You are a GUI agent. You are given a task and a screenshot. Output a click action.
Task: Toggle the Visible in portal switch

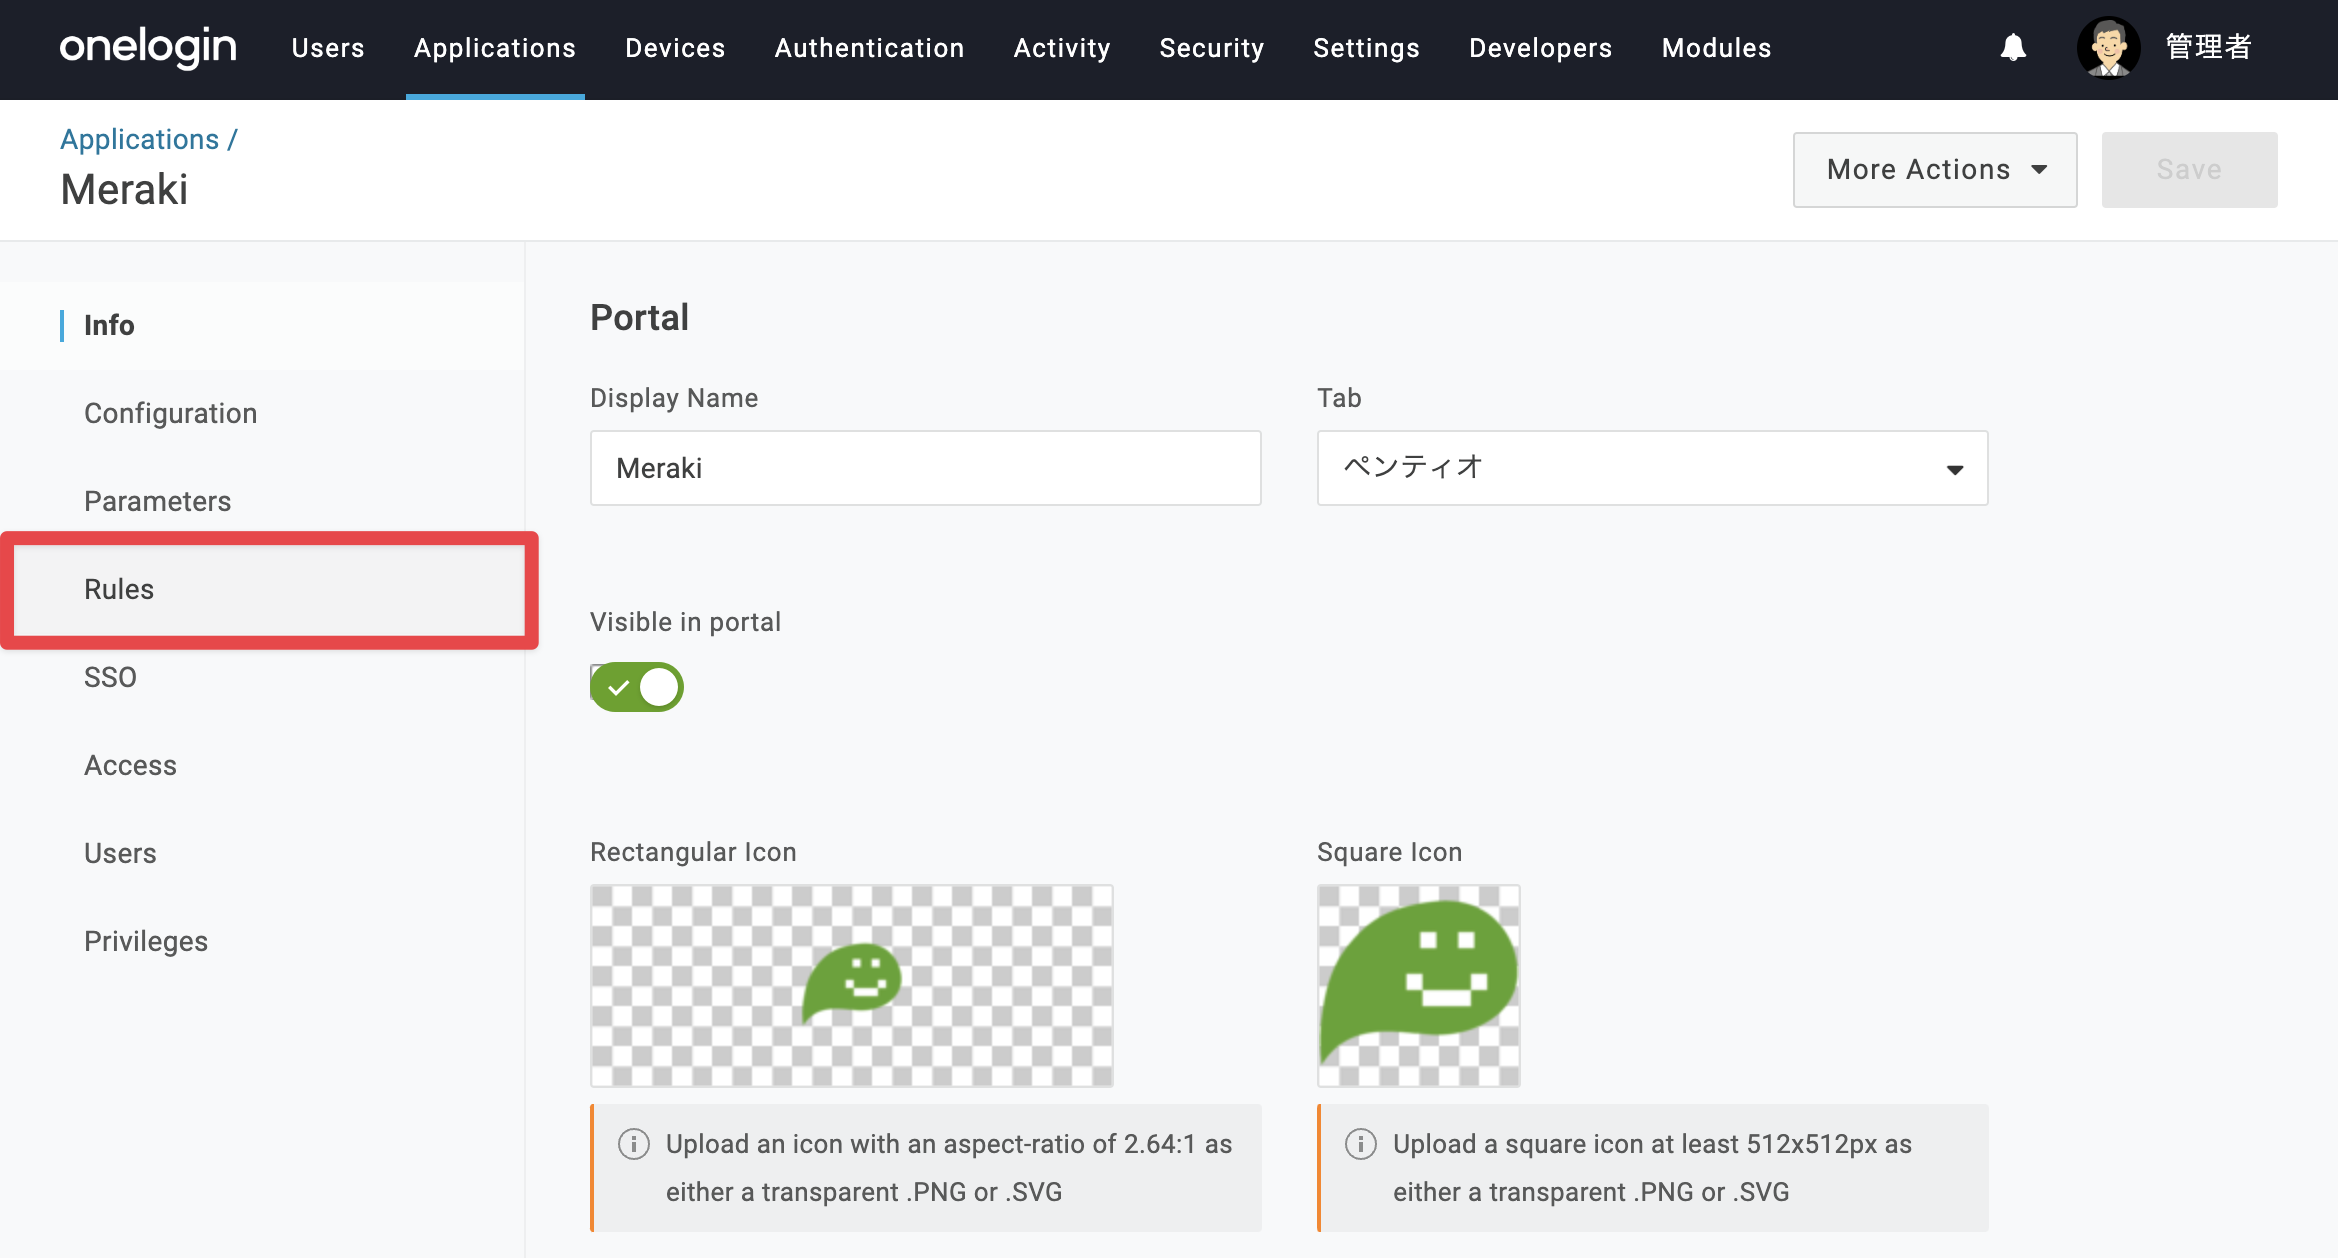point(637,687)
